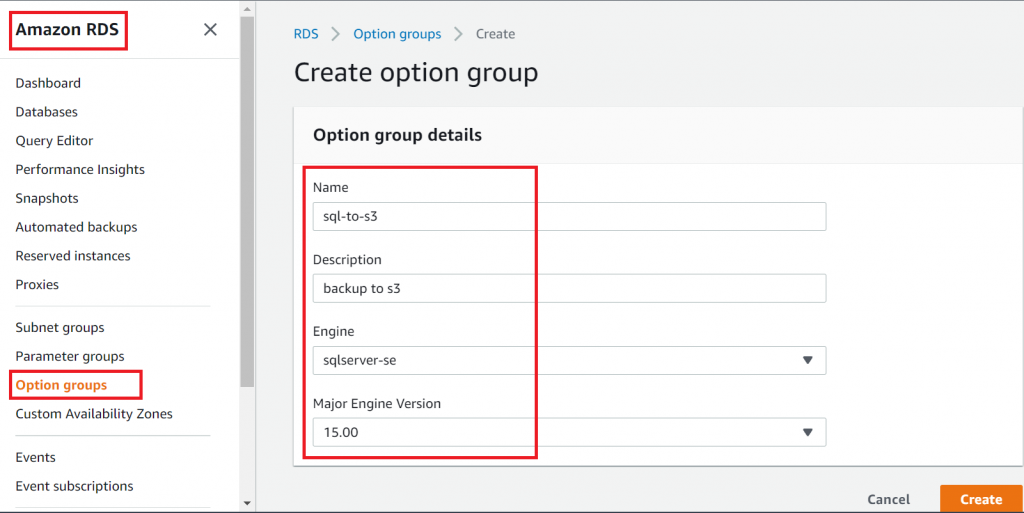Open the Major Engine Version dropdown
Screen dimensions: 1024x513
[569, 432]
